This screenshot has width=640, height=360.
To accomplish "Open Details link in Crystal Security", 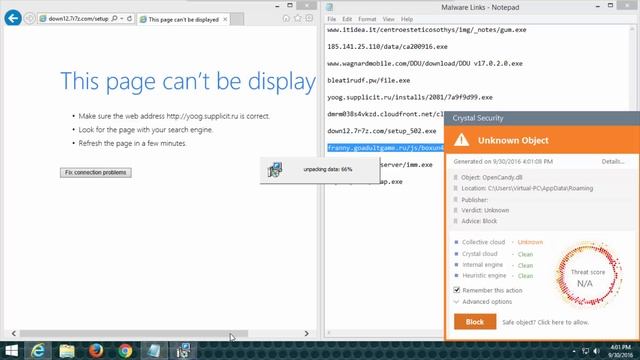I will (613, 162).
